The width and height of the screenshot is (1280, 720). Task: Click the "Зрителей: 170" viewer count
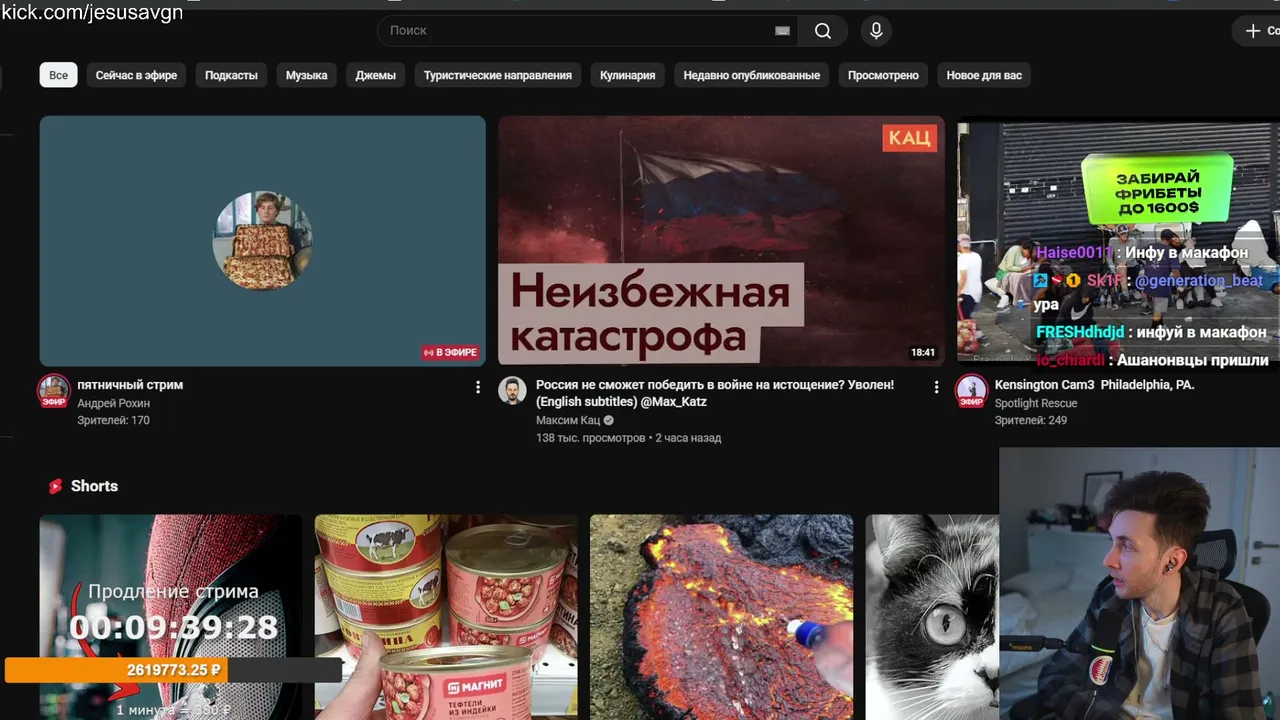(113, 421)
